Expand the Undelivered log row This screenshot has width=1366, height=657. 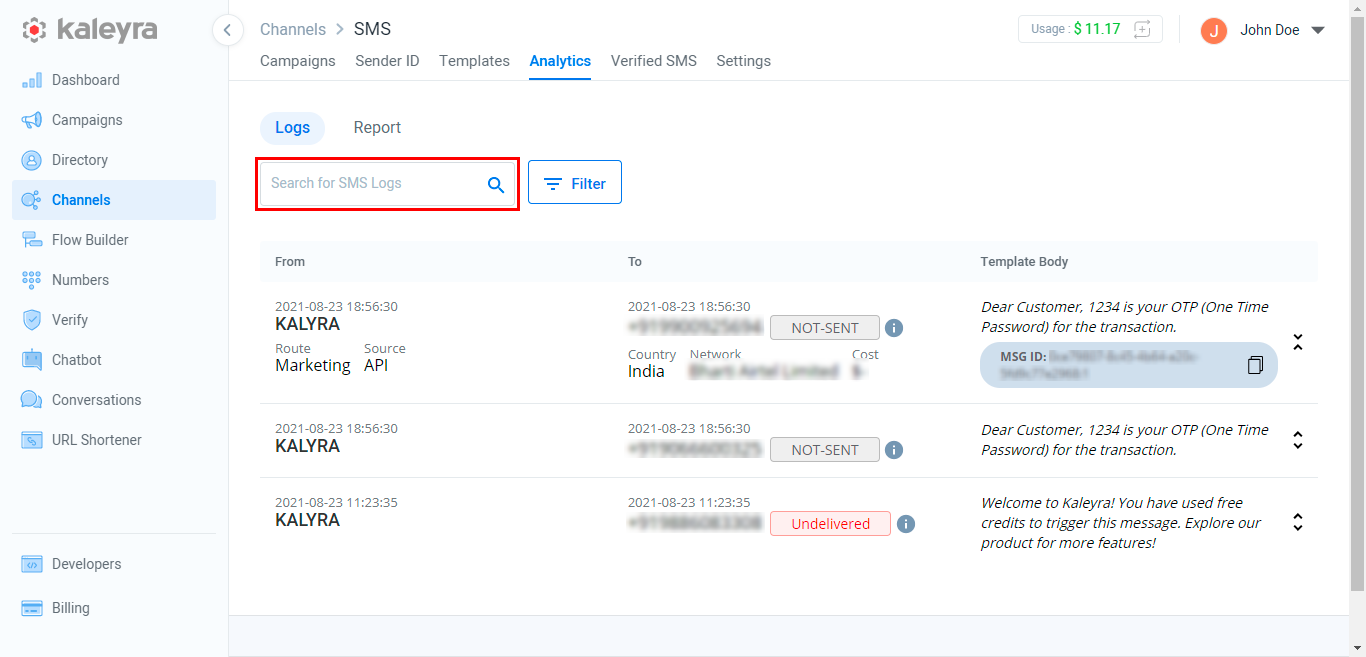(1298, 522)
